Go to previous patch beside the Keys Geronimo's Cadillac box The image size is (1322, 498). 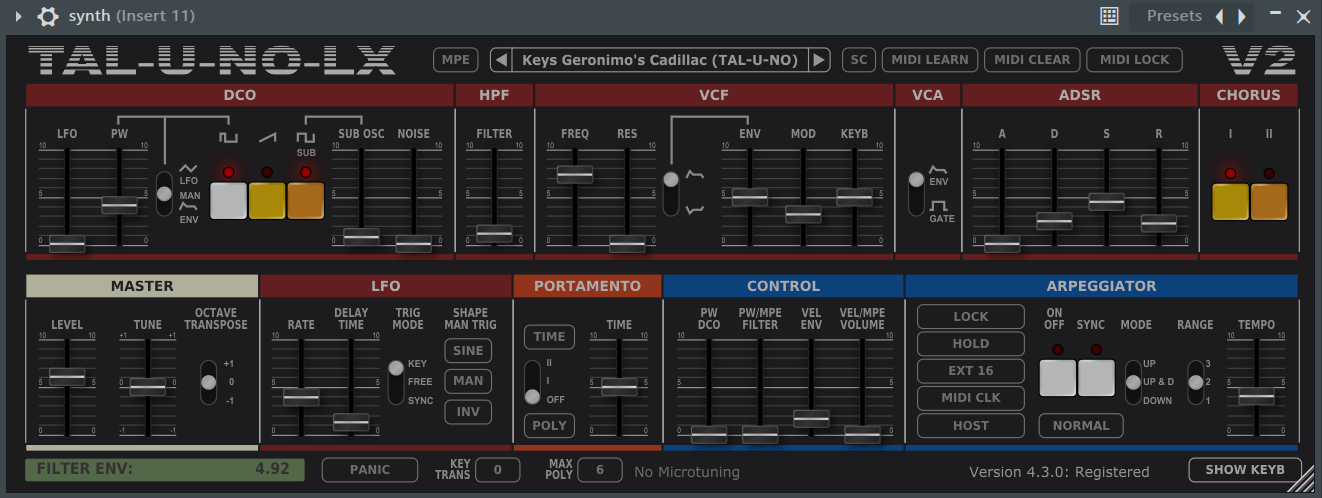tap(501, 60)
